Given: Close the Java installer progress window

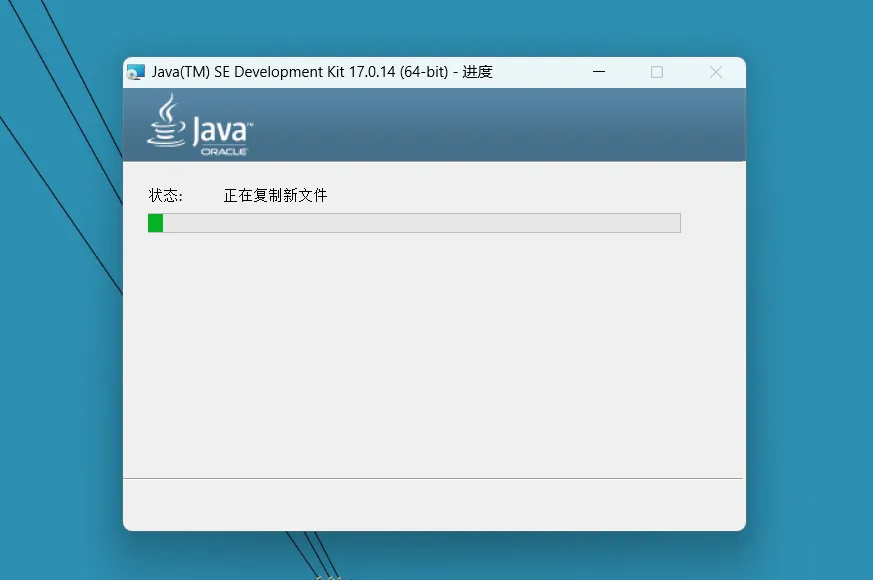Looking at the screenshot, I should pos(716,72).
